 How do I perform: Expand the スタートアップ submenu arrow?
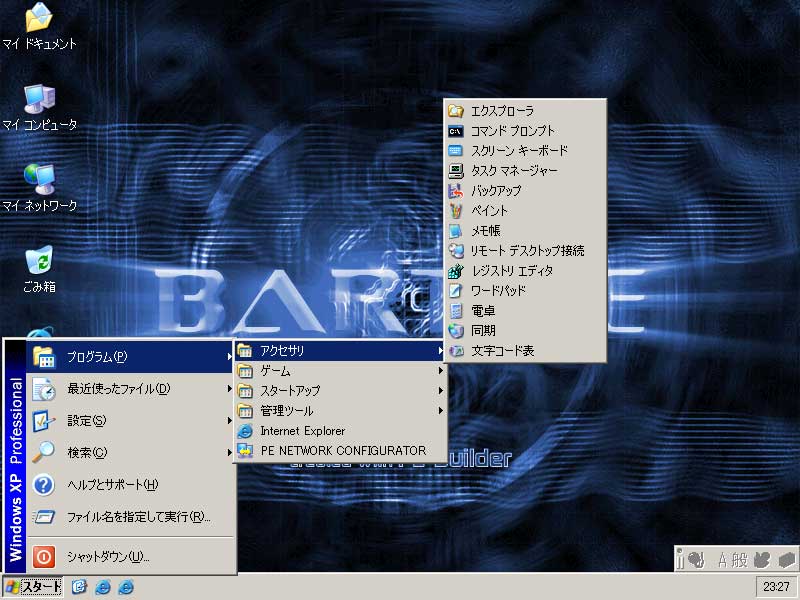[440, 391]
